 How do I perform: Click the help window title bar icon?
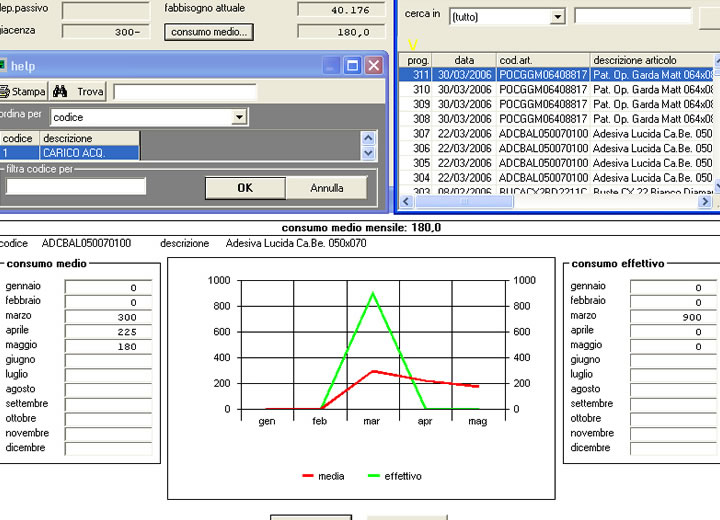2,66
